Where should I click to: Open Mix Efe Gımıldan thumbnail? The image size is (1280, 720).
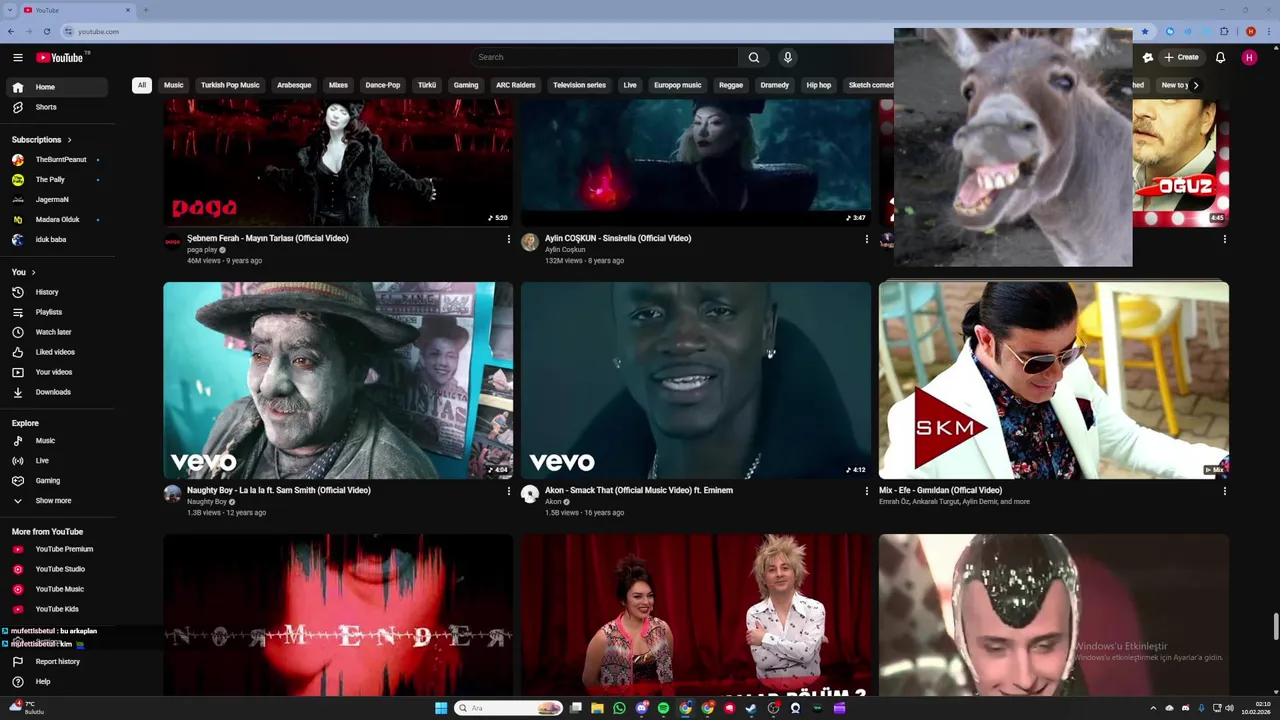click(x=1054, y=380)
